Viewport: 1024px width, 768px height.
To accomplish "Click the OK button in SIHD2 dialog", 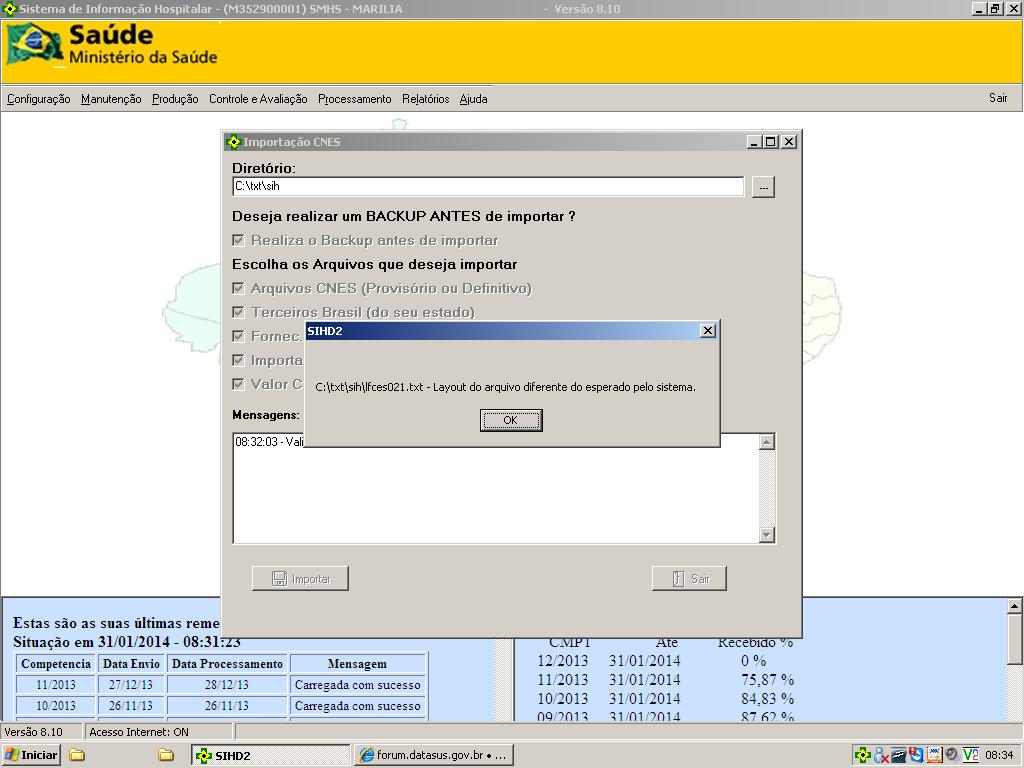I will pyautogui.click(x=511, y=420).
